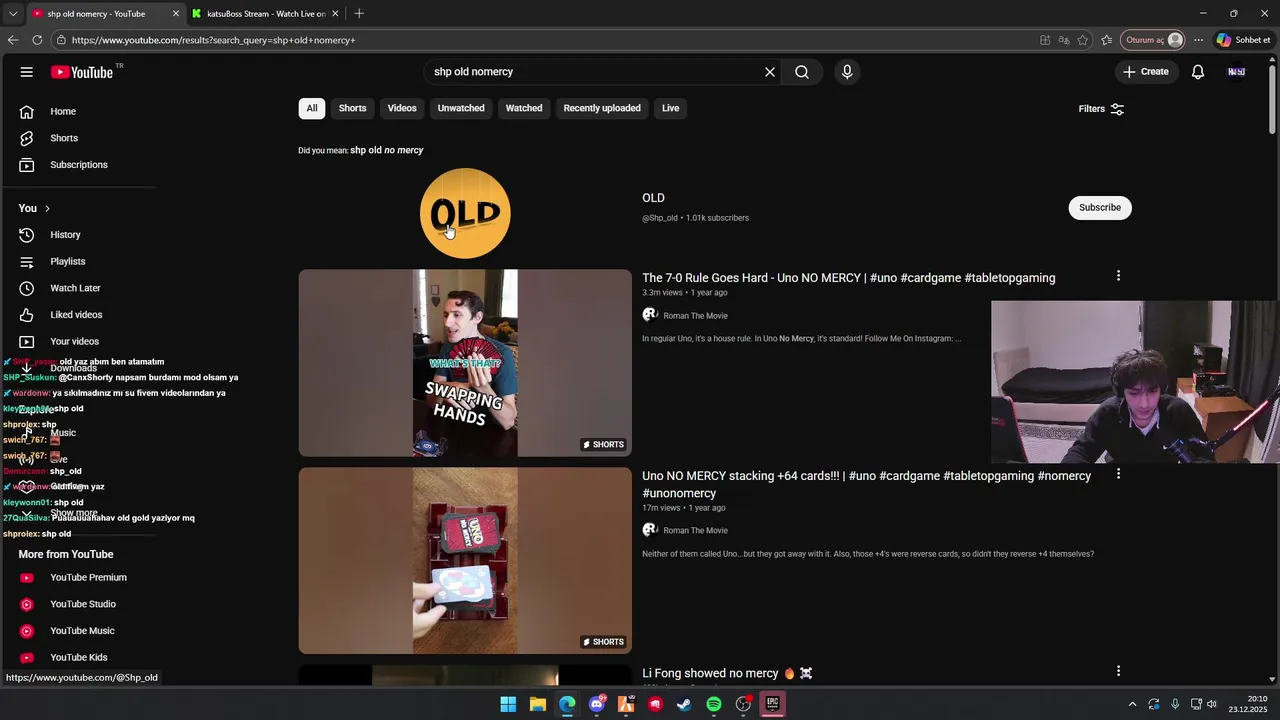This screenshot has width=1280, height=720.
Task: Open the OLD channel avatar
Action: [465, 213]
